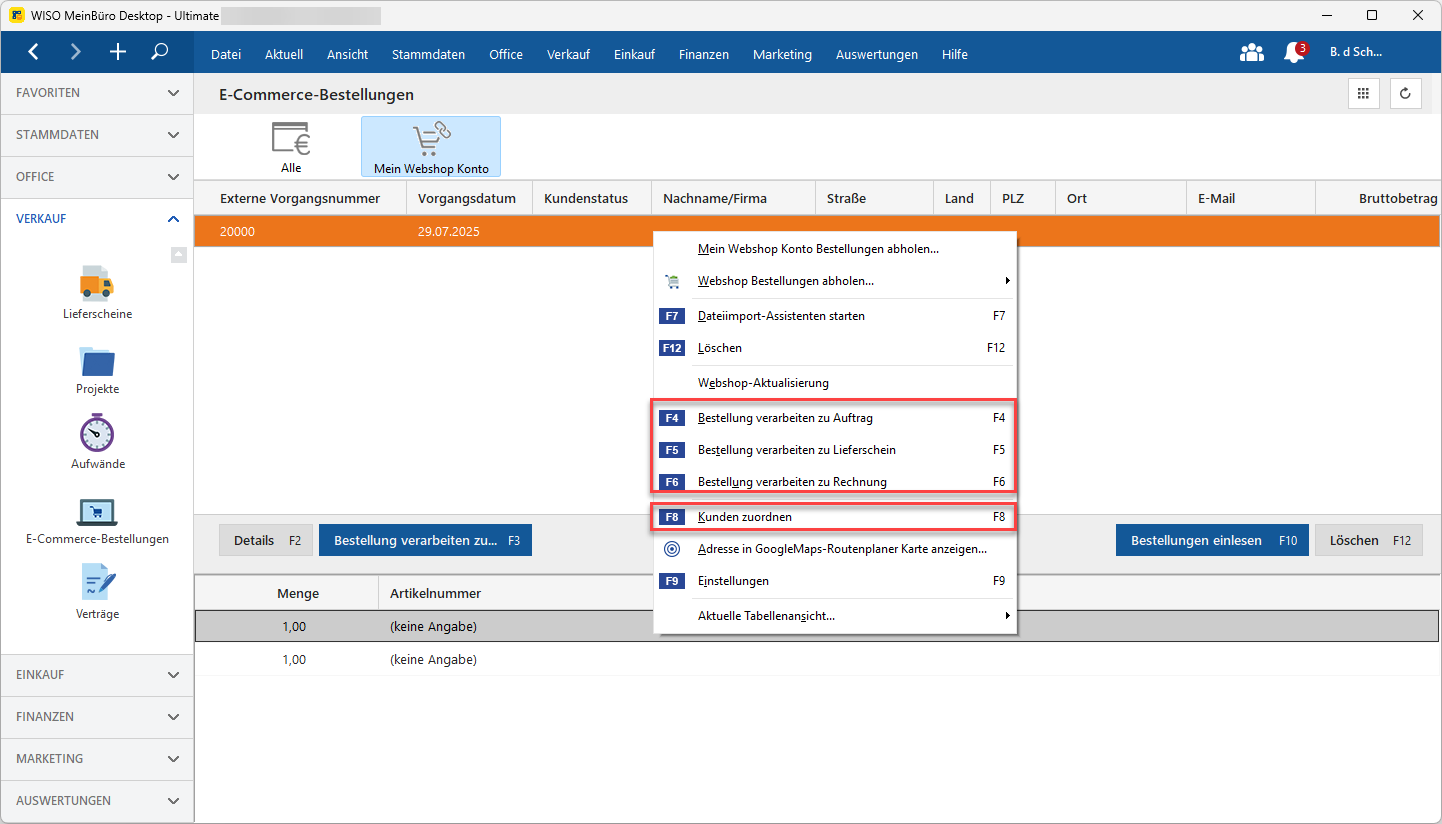Click the F9 badge for Einstellungen
Image resolution: width=1442 pixels, height=824 pixels.
(x=672, y=581)
